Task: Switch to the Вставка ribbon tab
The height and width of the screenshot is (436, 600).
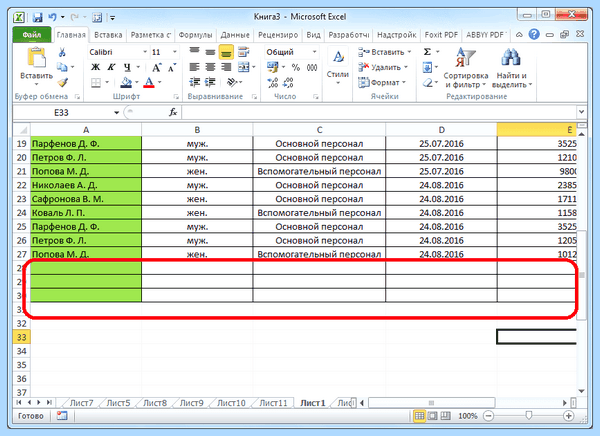Action: click(x=108, y=35)
